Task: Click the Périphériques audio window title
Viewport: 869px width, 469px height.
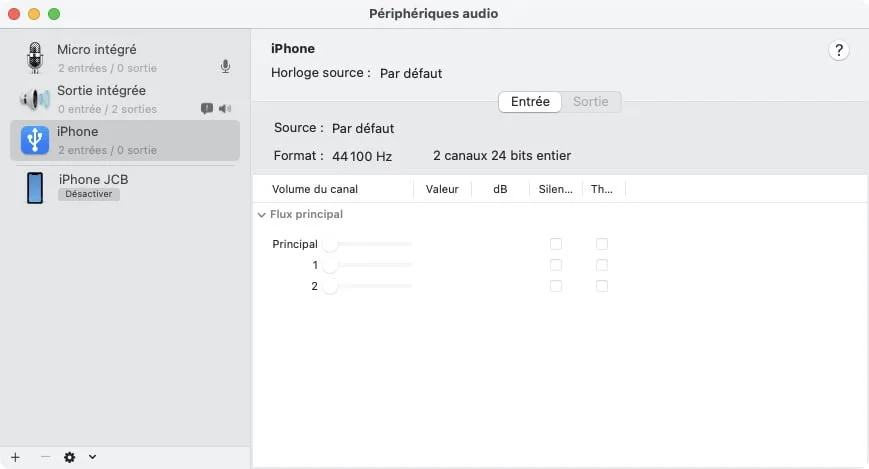Action: [x=433, y=13]
